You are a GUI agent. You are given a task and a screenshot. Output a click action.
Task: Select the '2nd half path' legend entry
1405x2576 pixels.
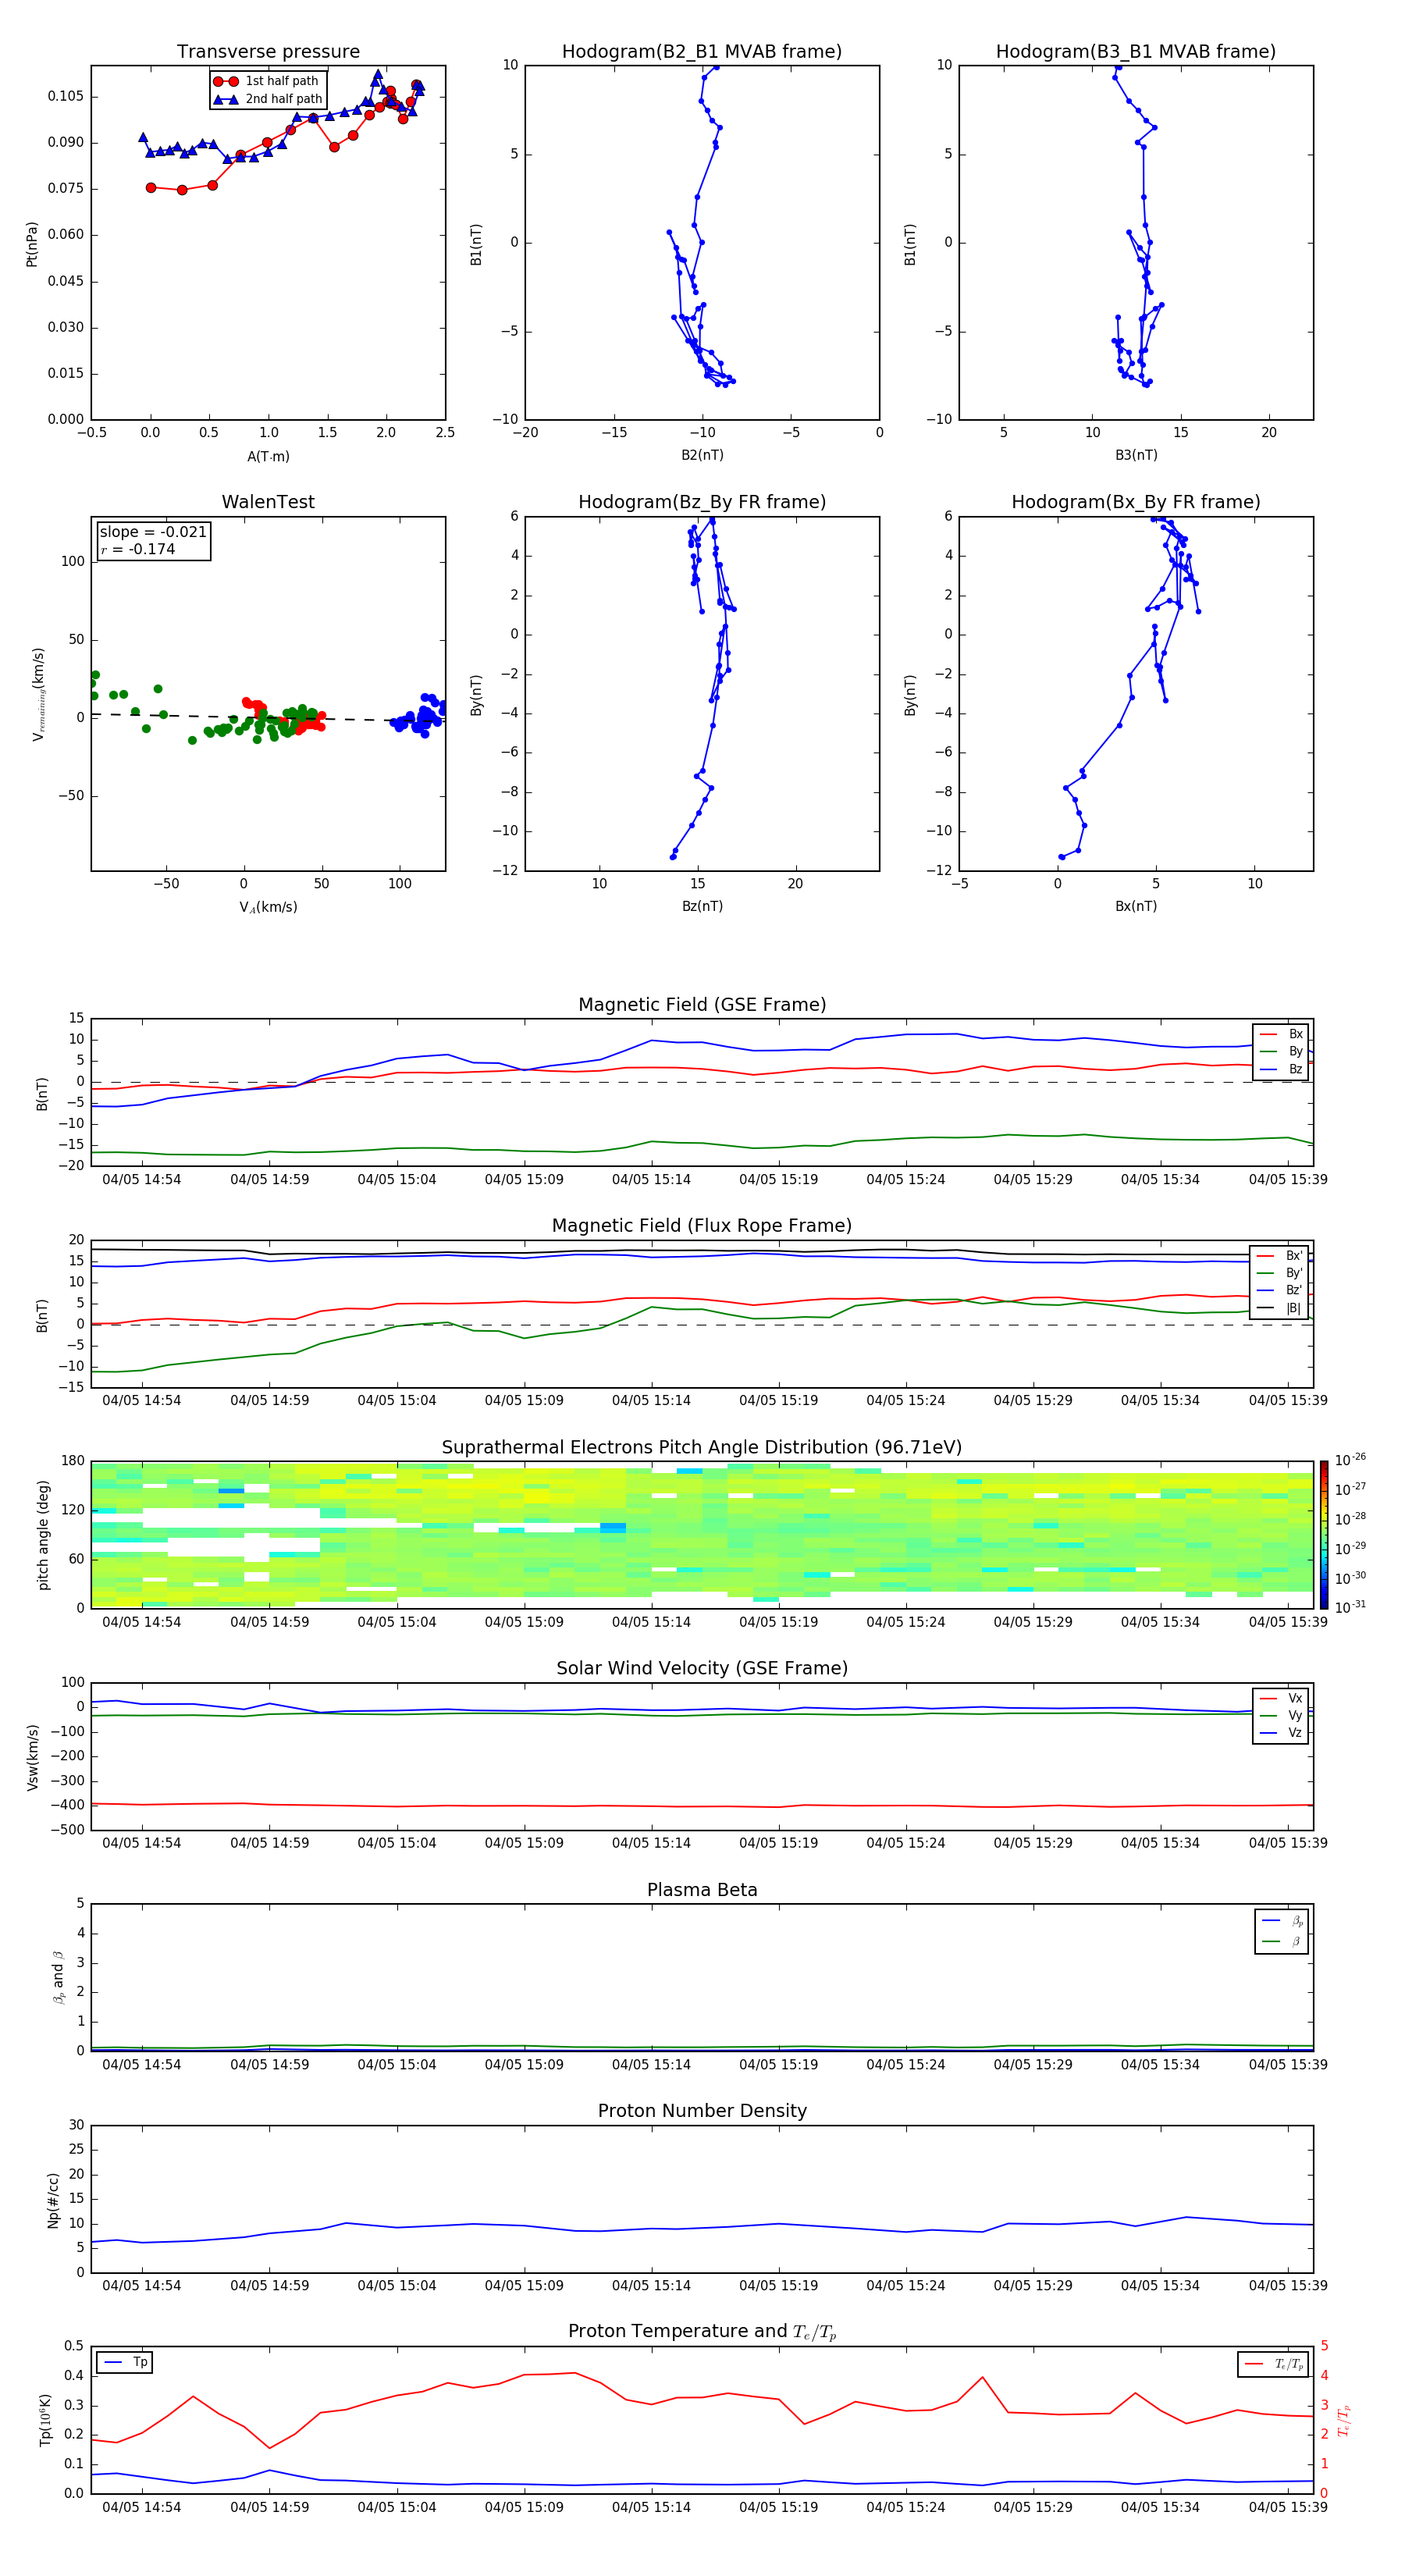pyautogui.click(x=268, y=99)
